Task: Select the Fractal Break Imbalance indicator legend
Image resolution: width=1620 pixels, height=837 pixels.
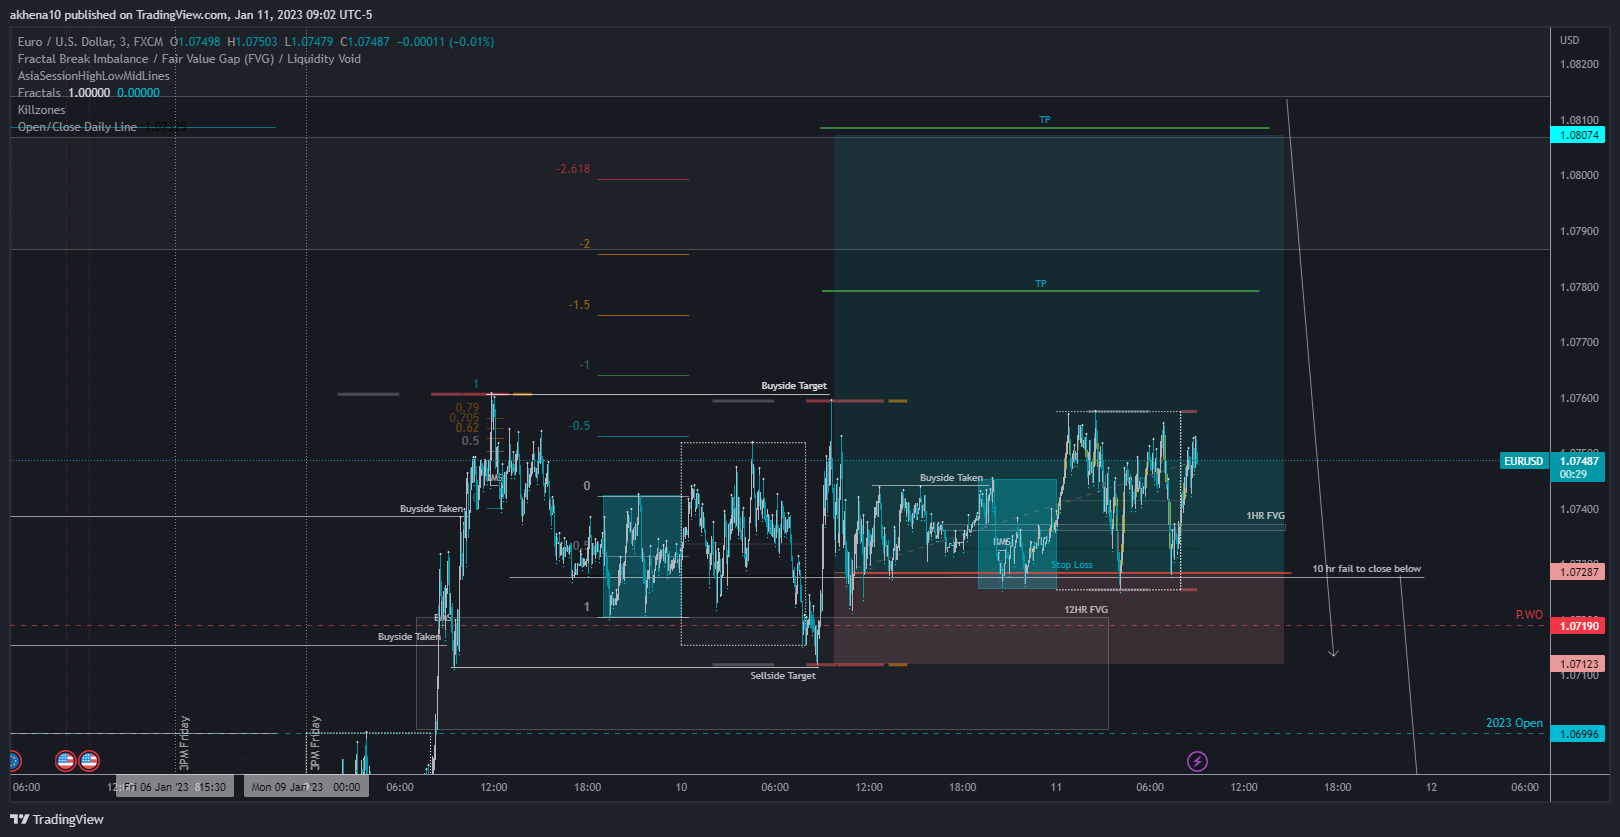Action: [189, 59]
